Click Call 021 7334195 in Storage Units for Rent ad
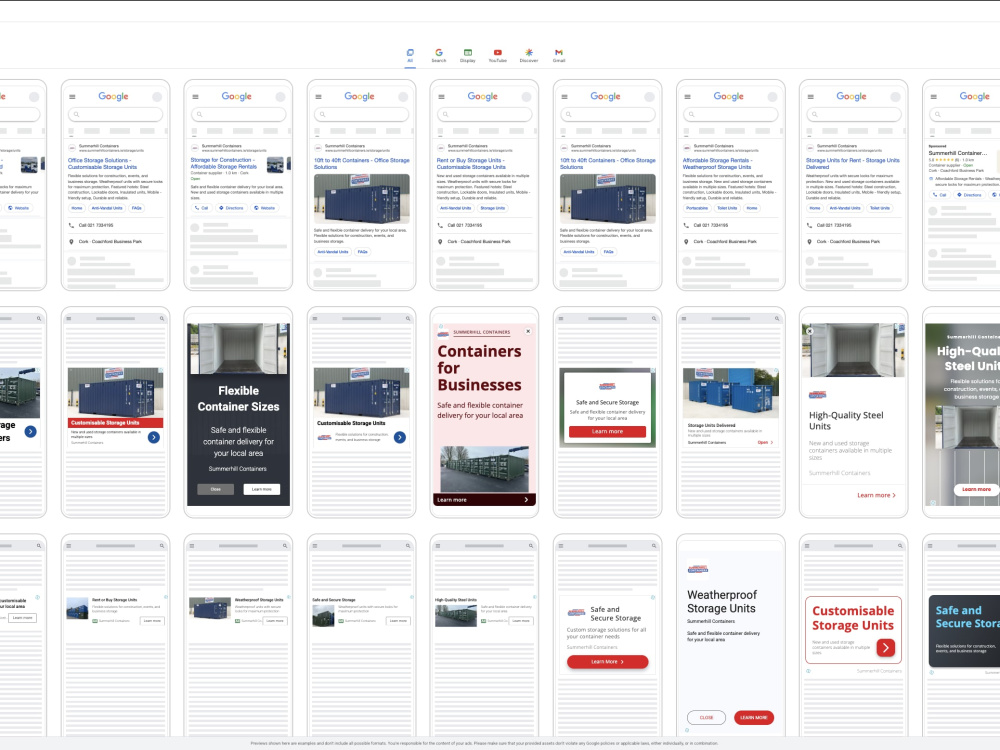The image size is (1000, 750). tap(834, 225)
